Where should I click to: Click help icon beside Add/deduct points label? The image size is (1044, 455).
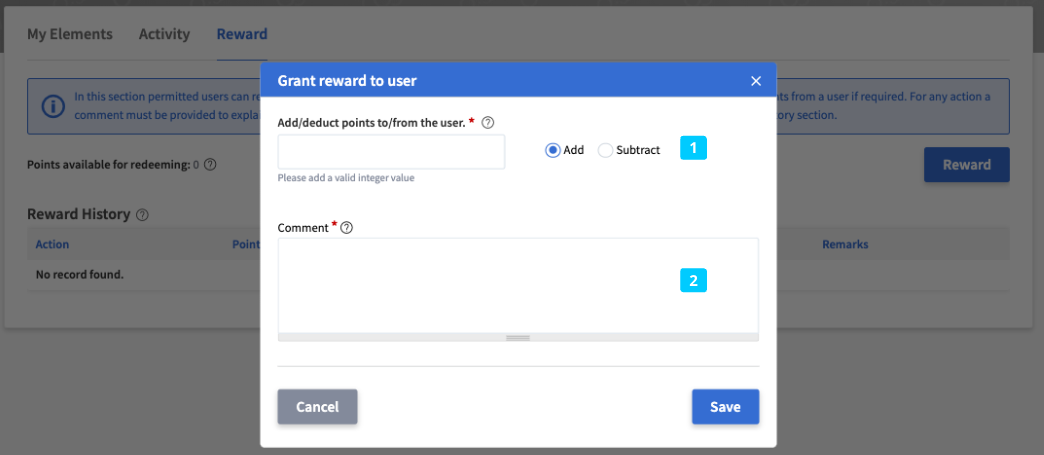[x=488, y=122]
